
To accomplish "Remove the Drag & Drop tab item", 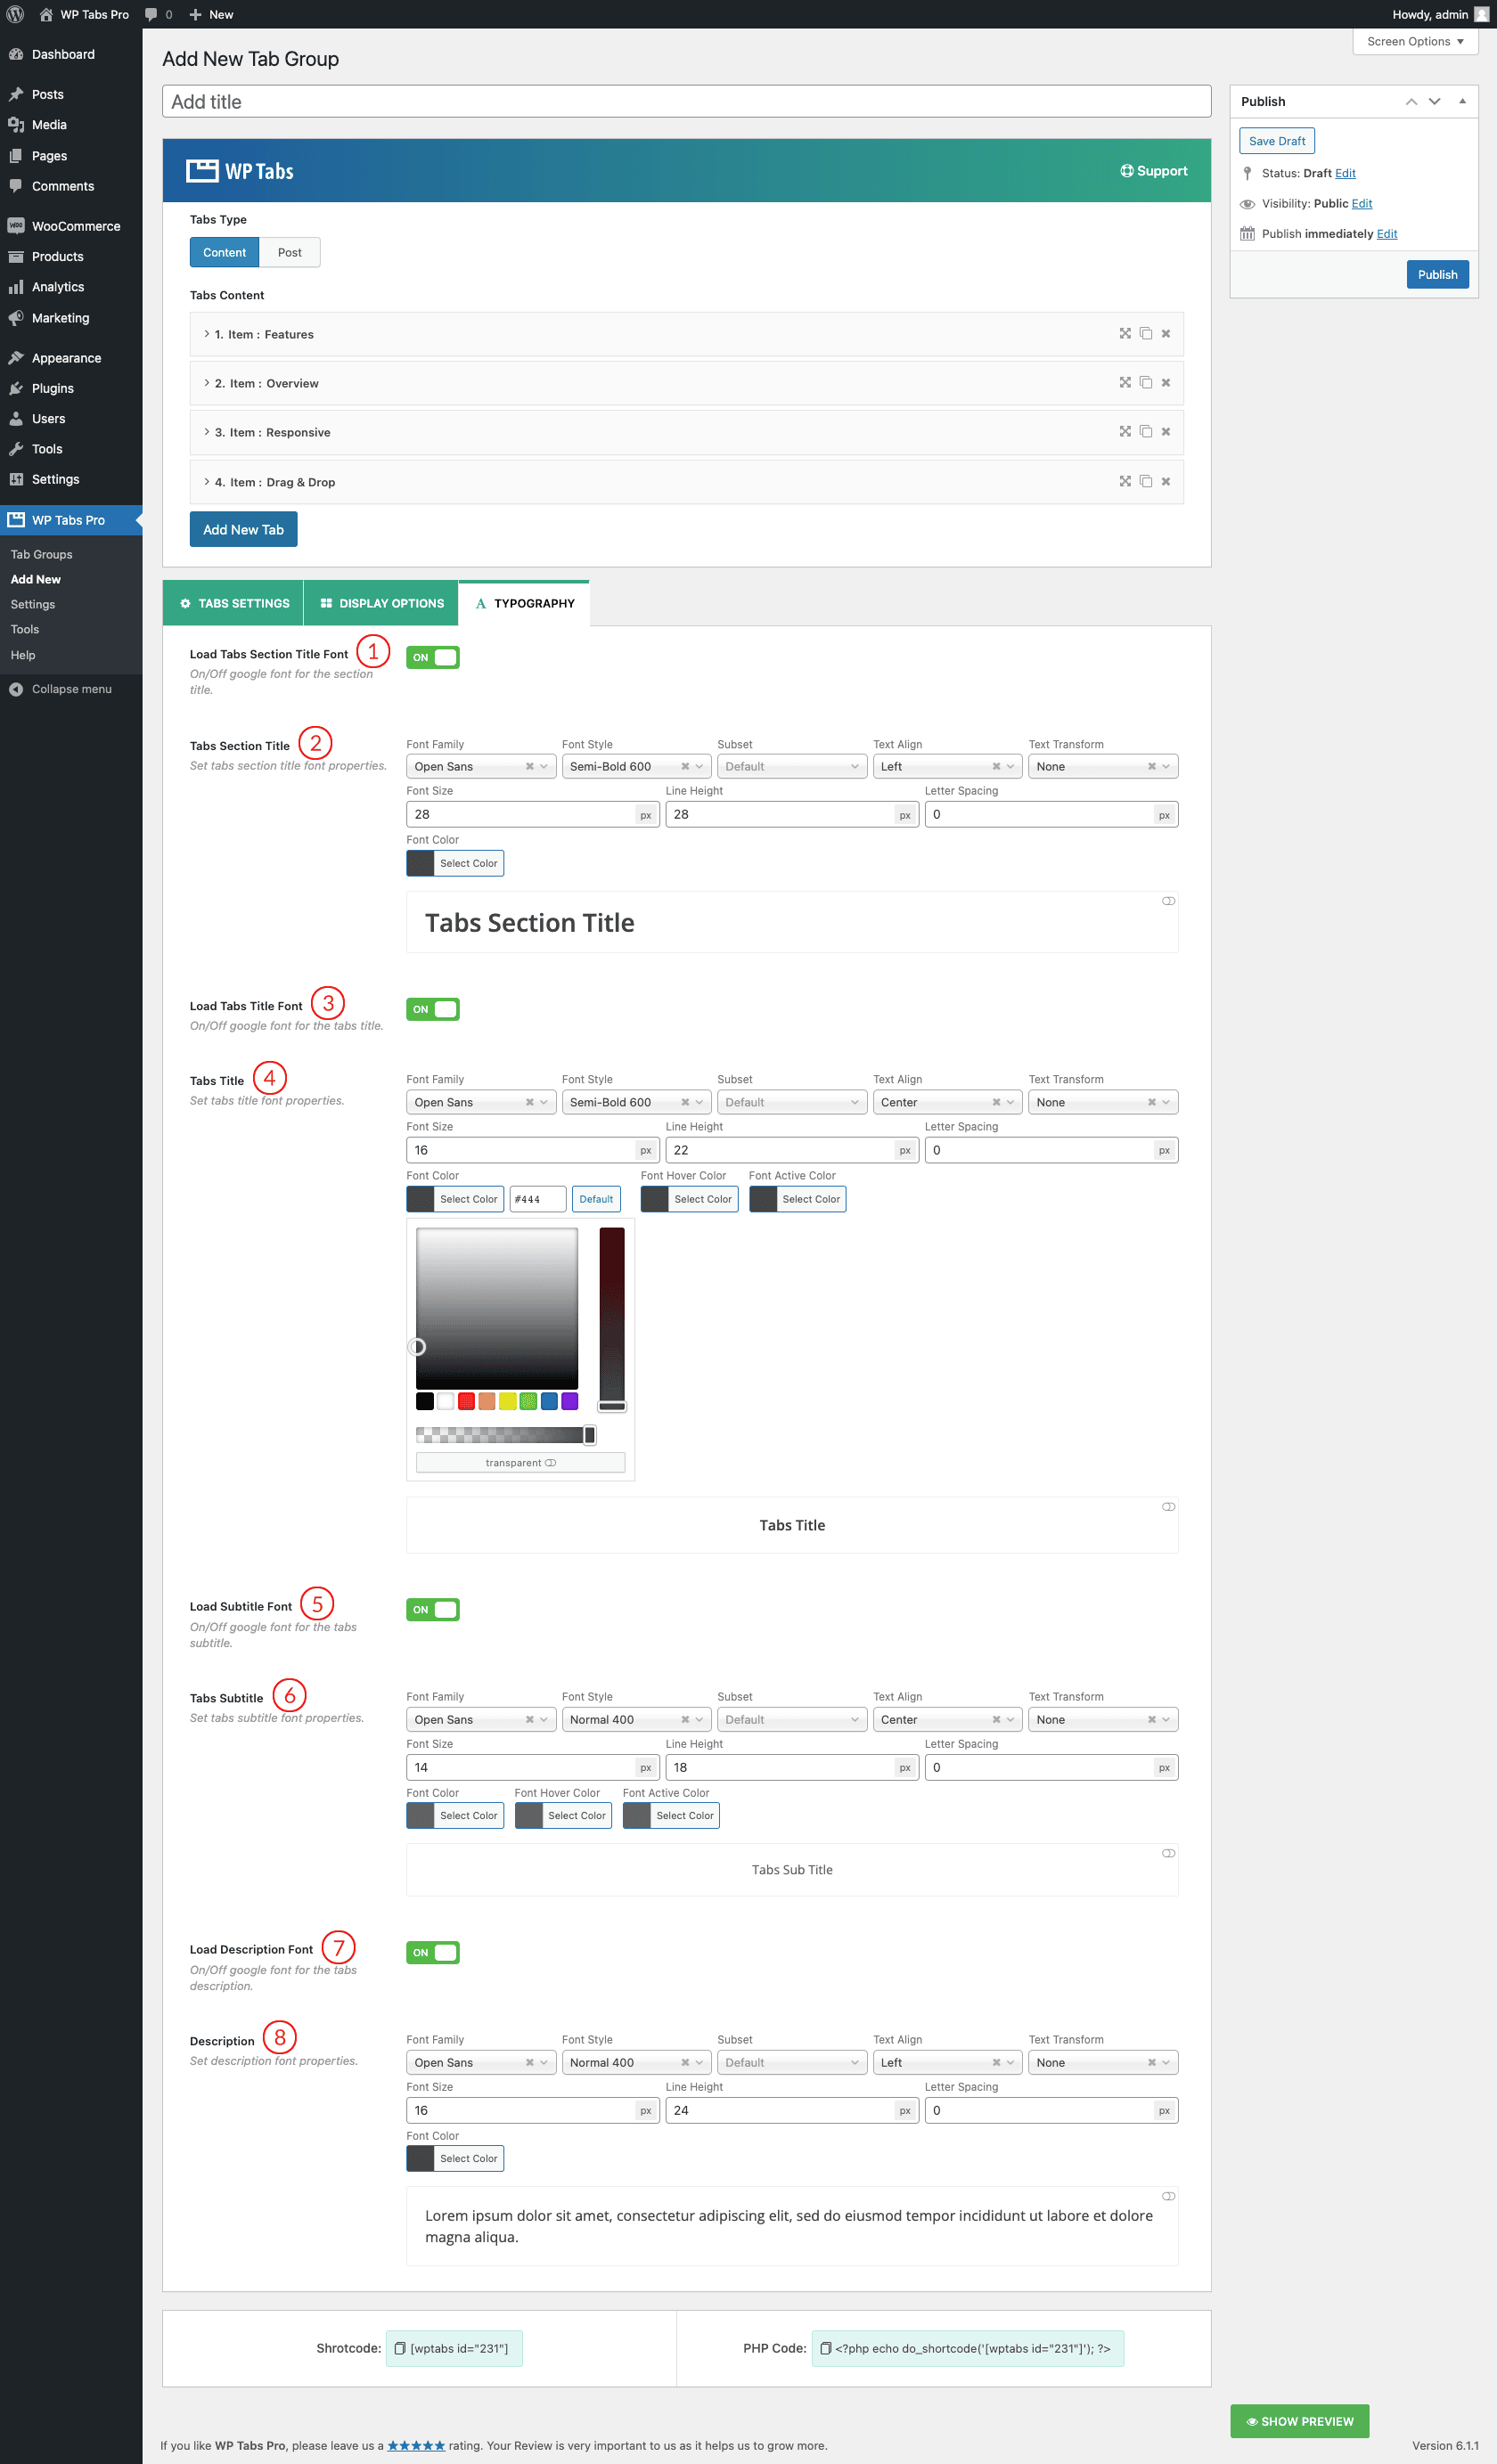I will point(1165,482).
